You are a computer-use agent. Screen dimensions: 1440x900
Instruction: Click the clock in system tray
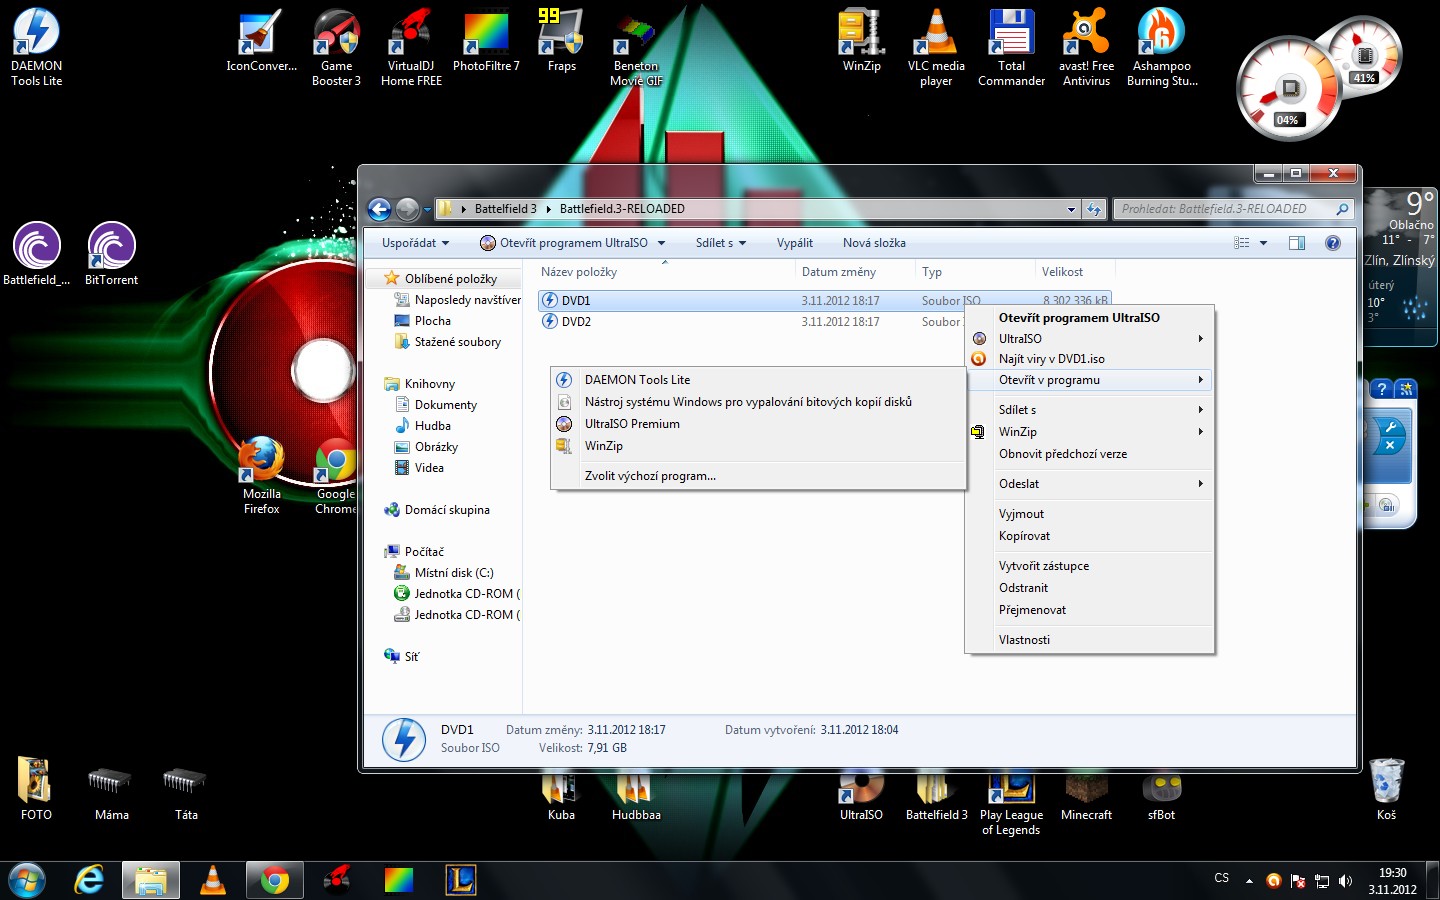(1392, 881)
